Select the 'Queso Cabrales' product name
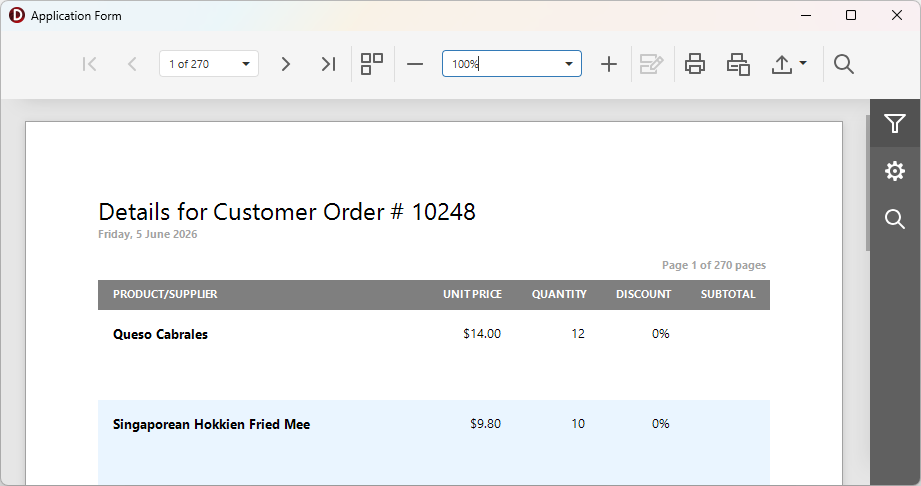Viewport: 921px width, 486px height. 160,334
